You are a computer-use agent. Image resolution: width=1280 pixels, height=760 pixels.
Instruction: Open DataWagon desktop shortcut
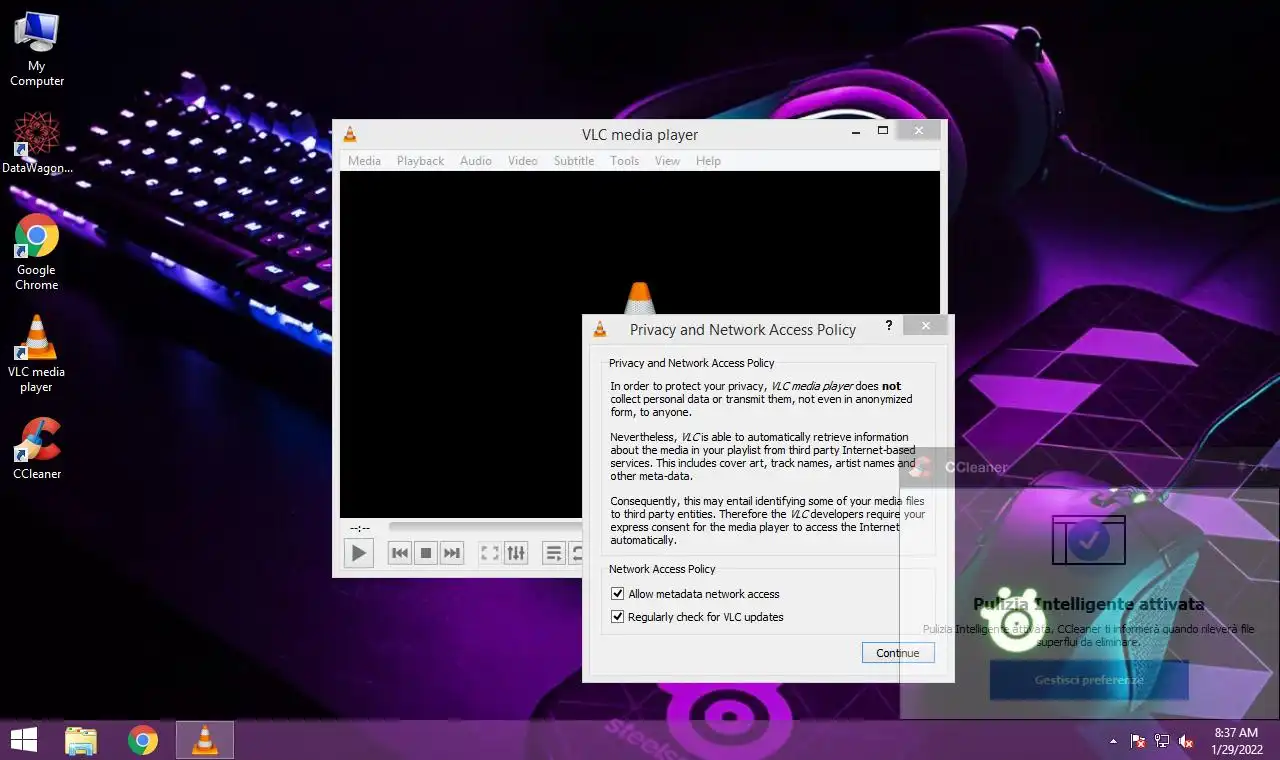[37, 143]
